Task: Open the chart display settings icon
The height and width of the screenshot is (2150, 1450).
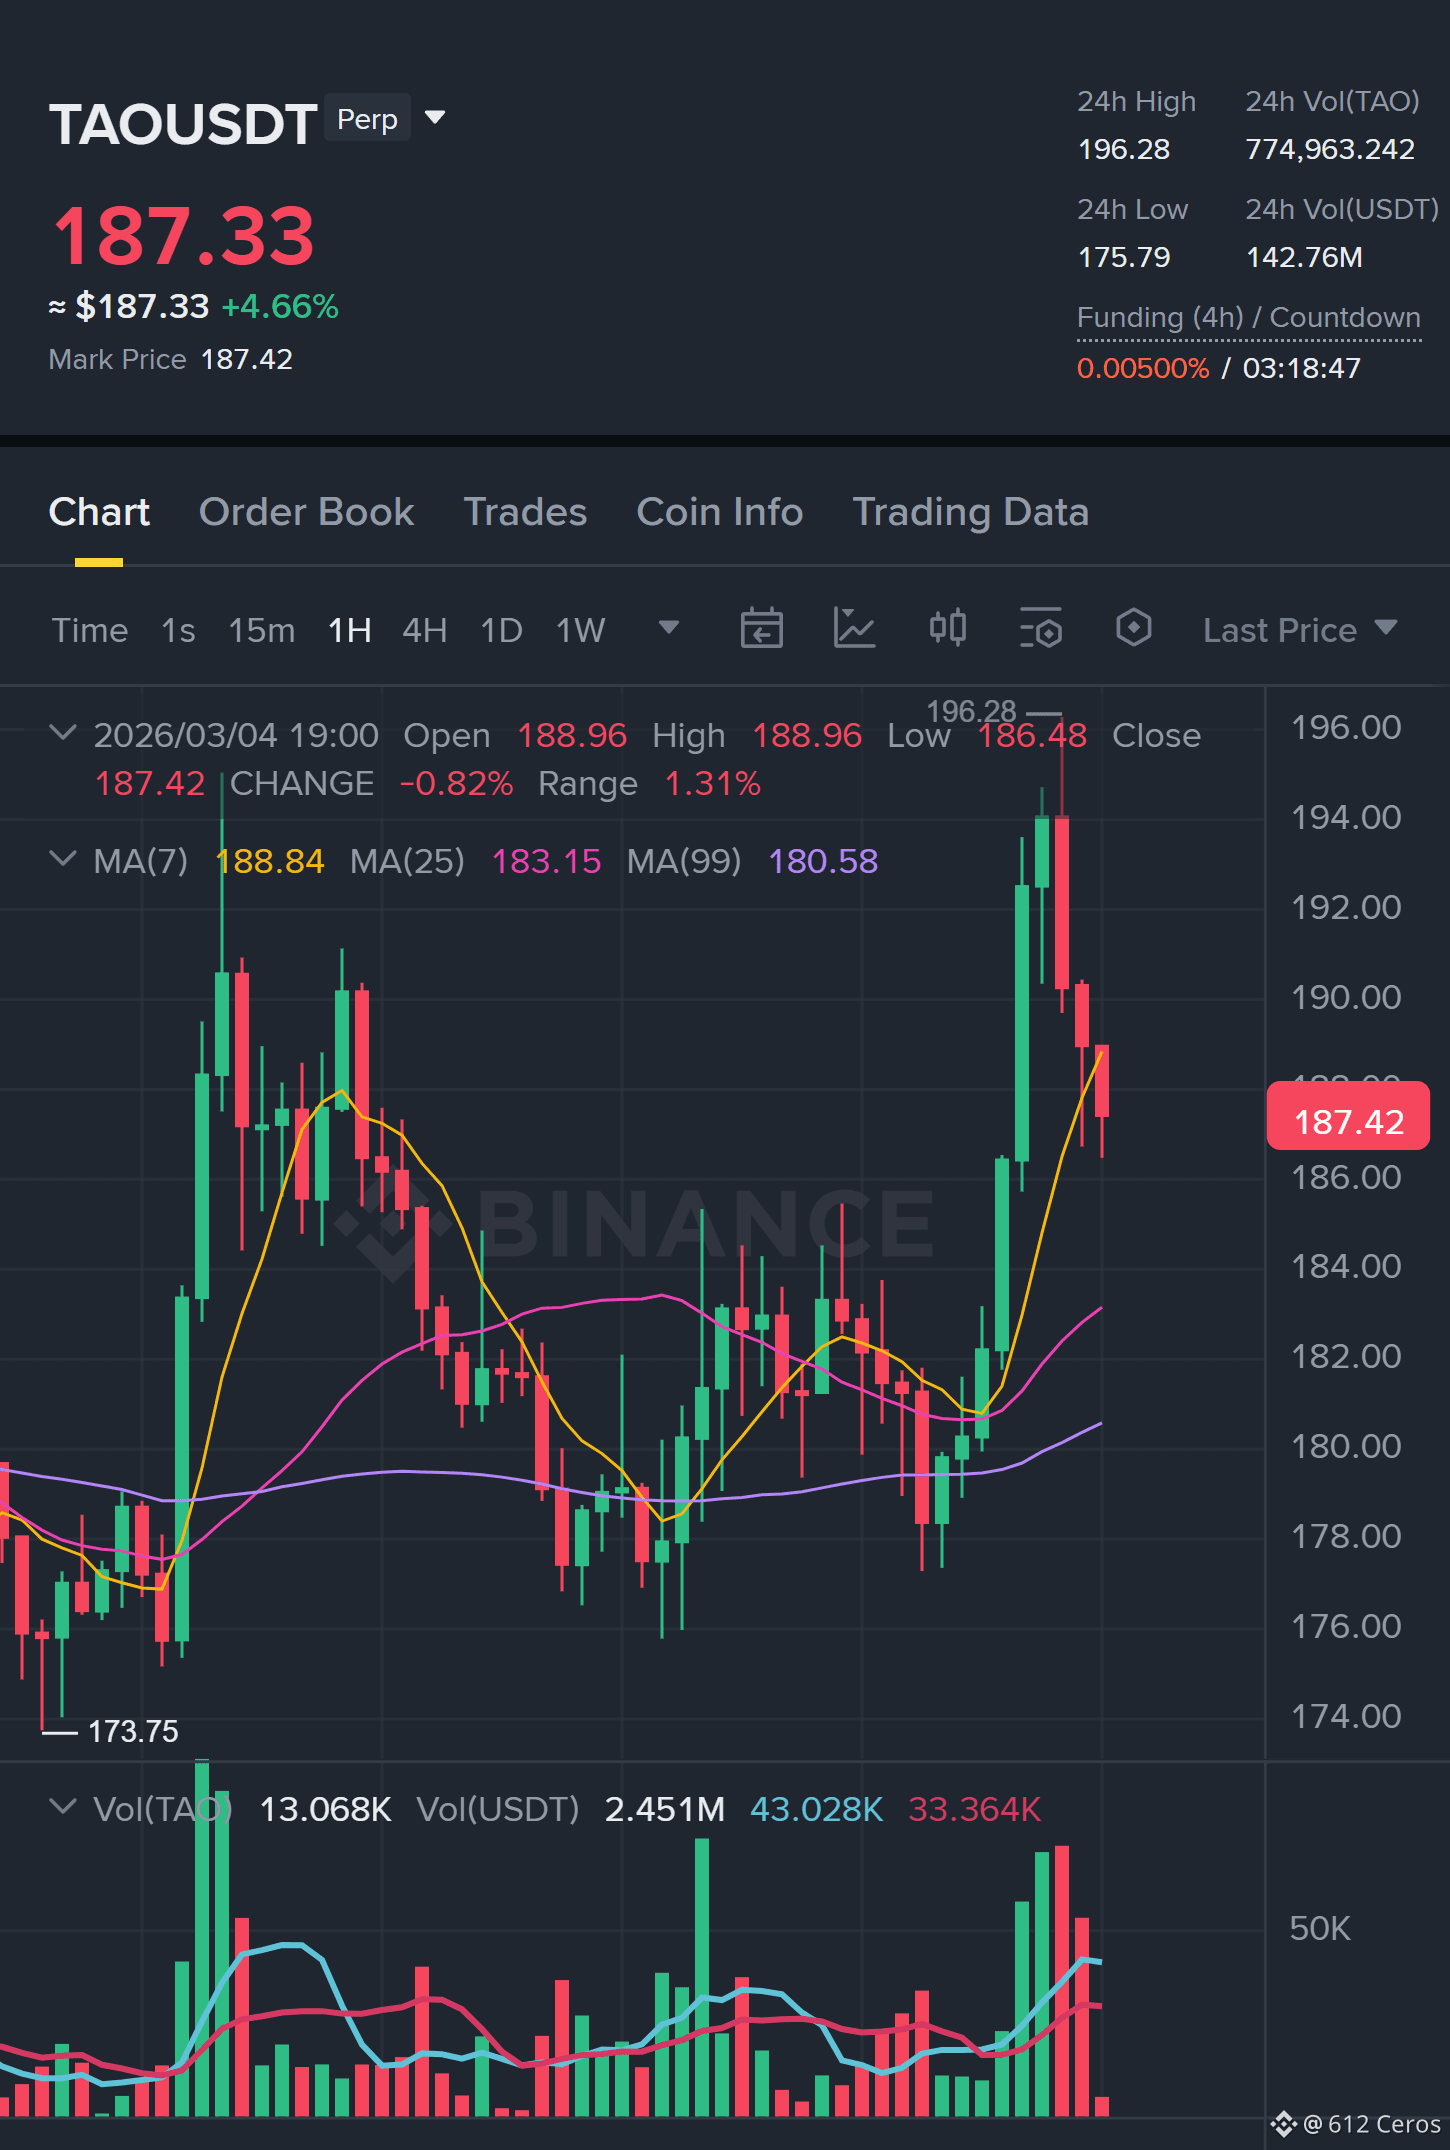Action: [1040, 629]
